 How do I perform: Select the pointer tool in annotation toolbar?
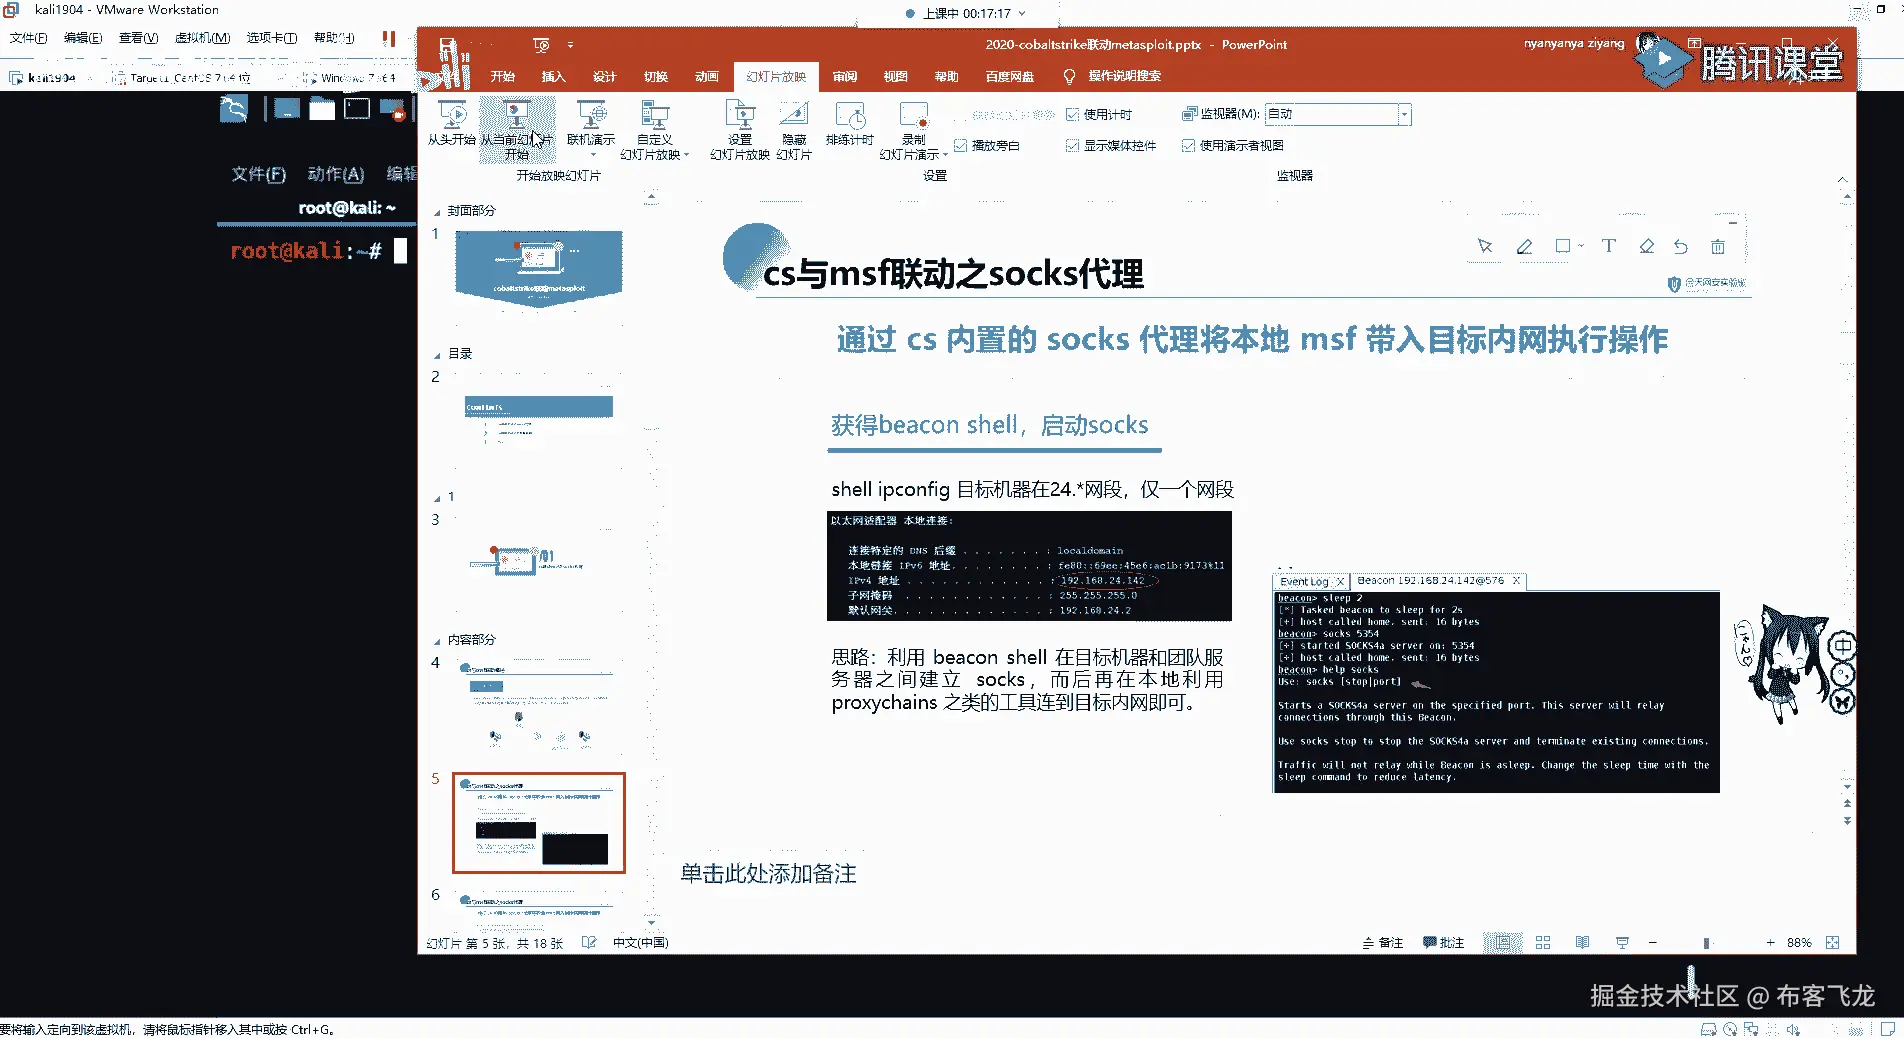point(1485,246)
